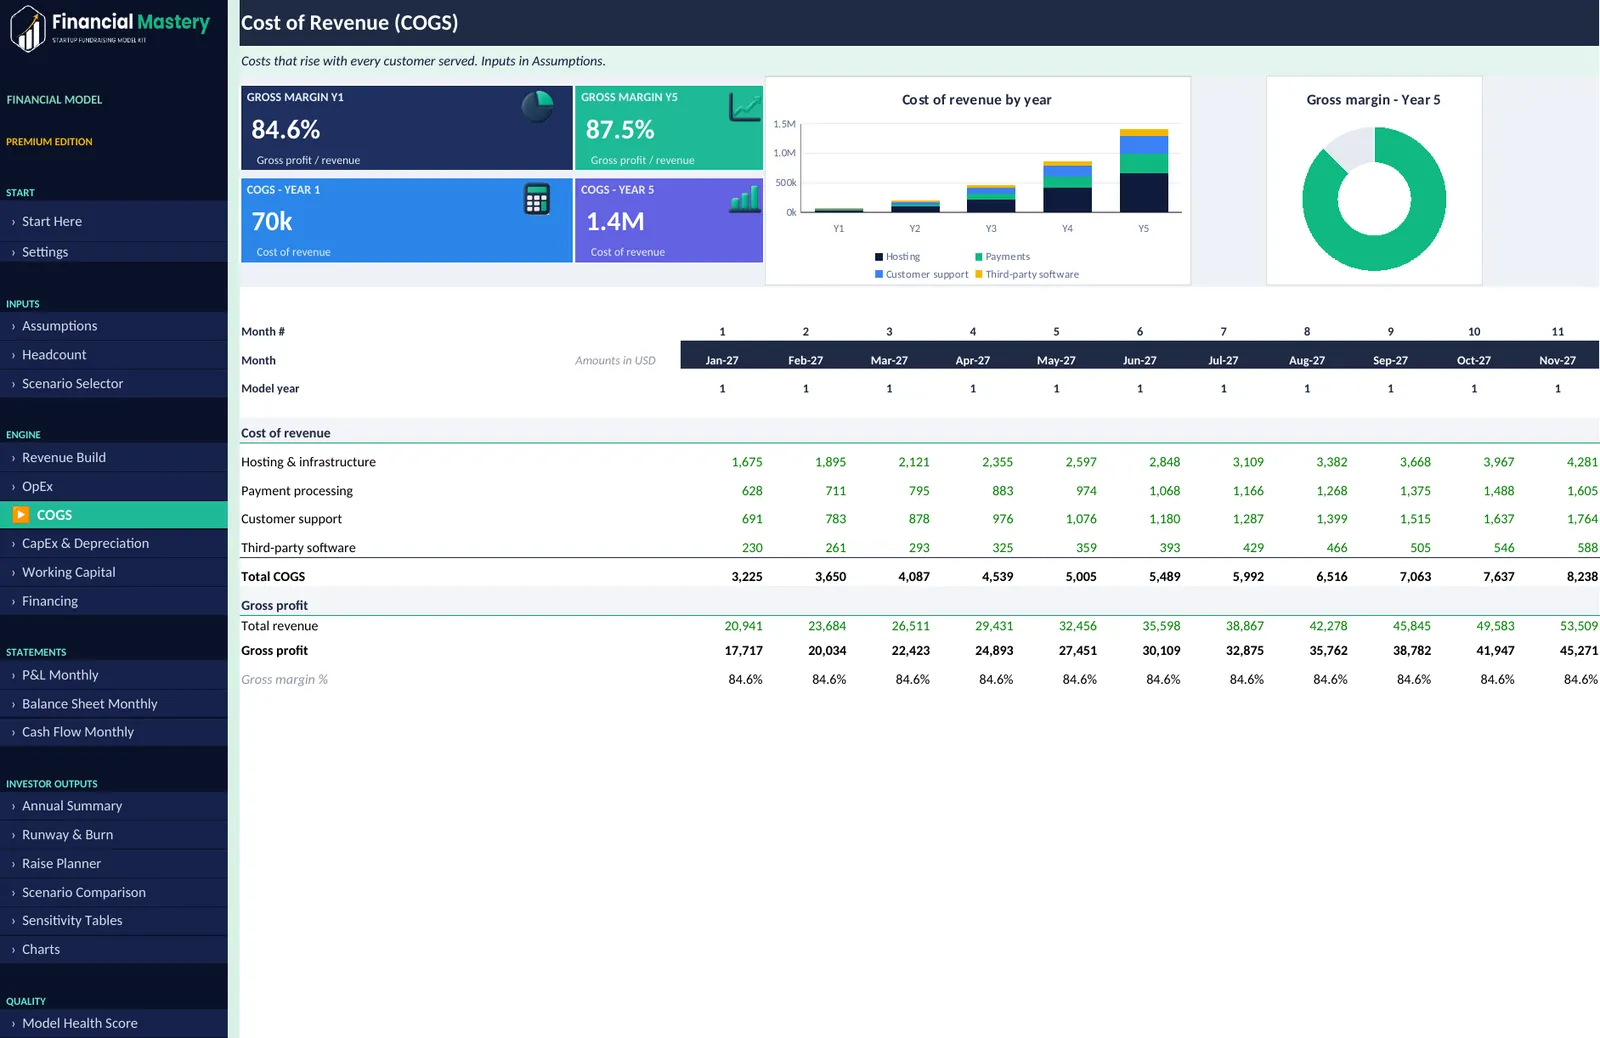Open the Scenario Selector sheet
1600x1038 pixels.
(x=114, y=384)
